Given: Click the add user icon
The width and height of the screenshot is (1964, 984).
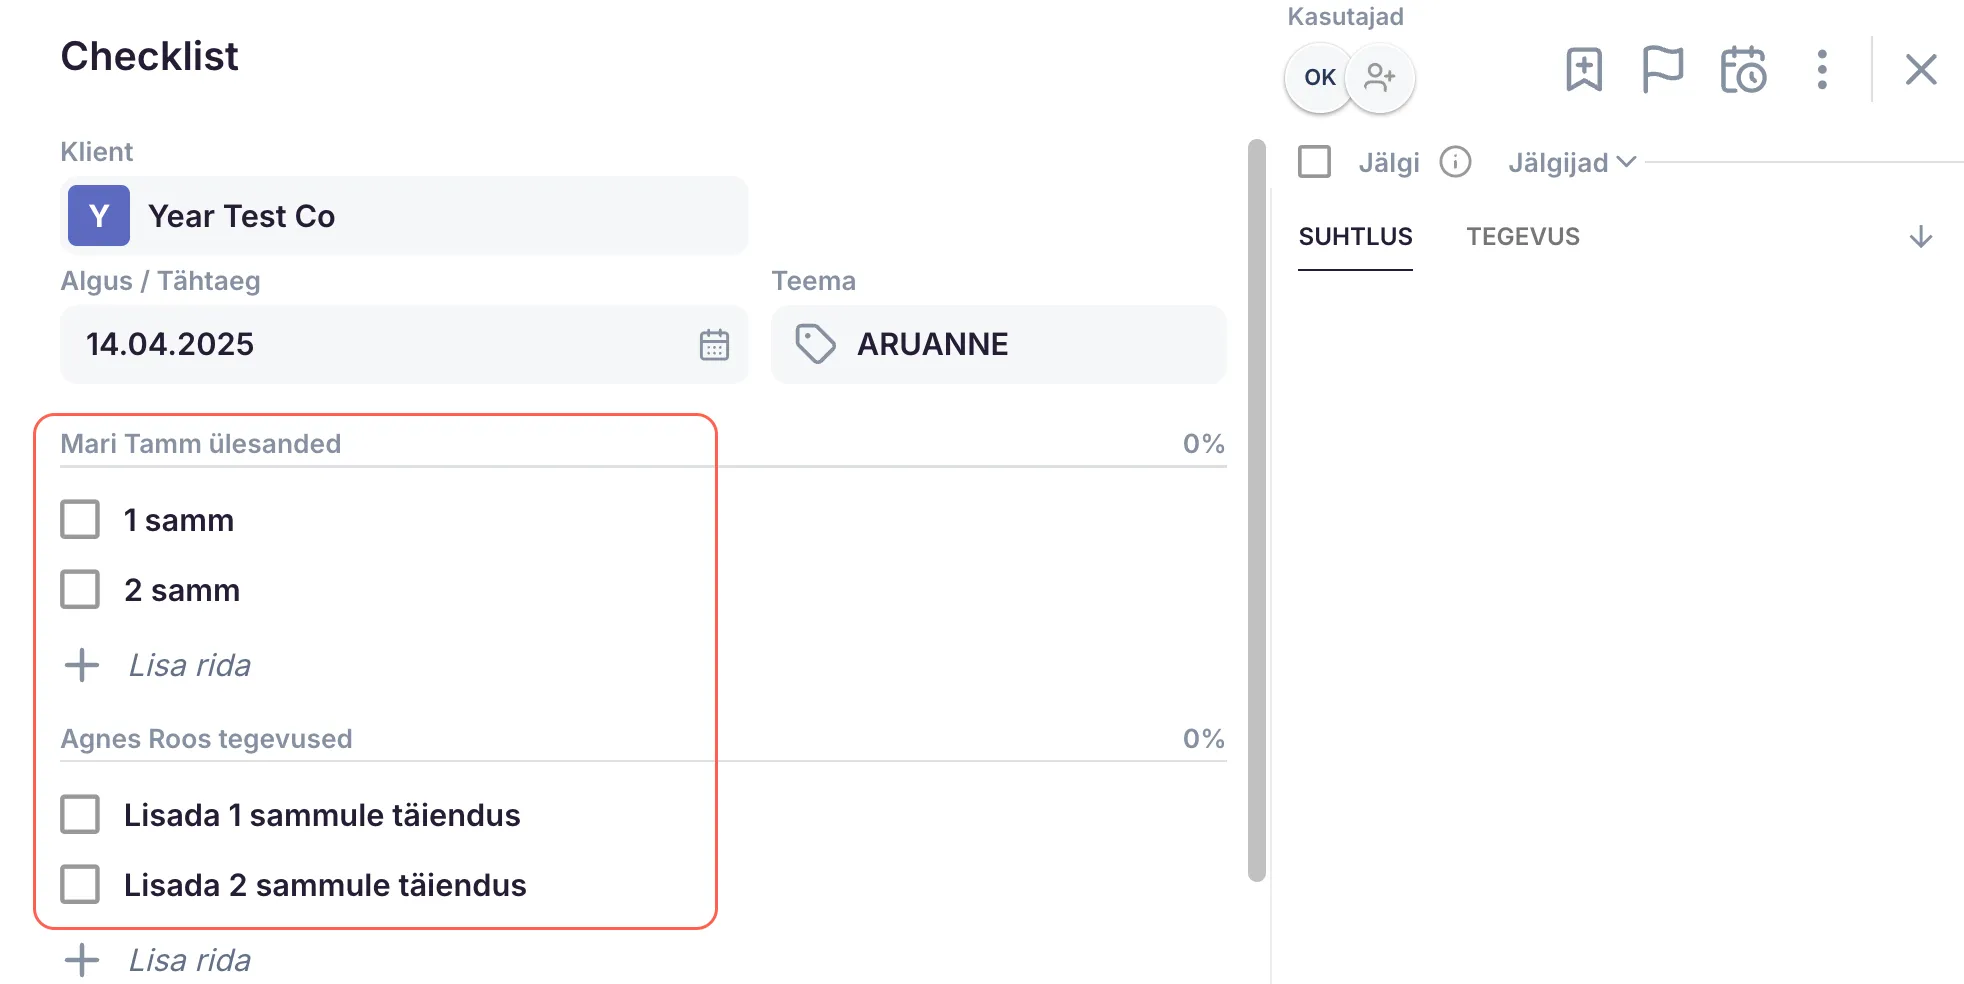Looking at the screenshot, I should (x=1380, y=77).
